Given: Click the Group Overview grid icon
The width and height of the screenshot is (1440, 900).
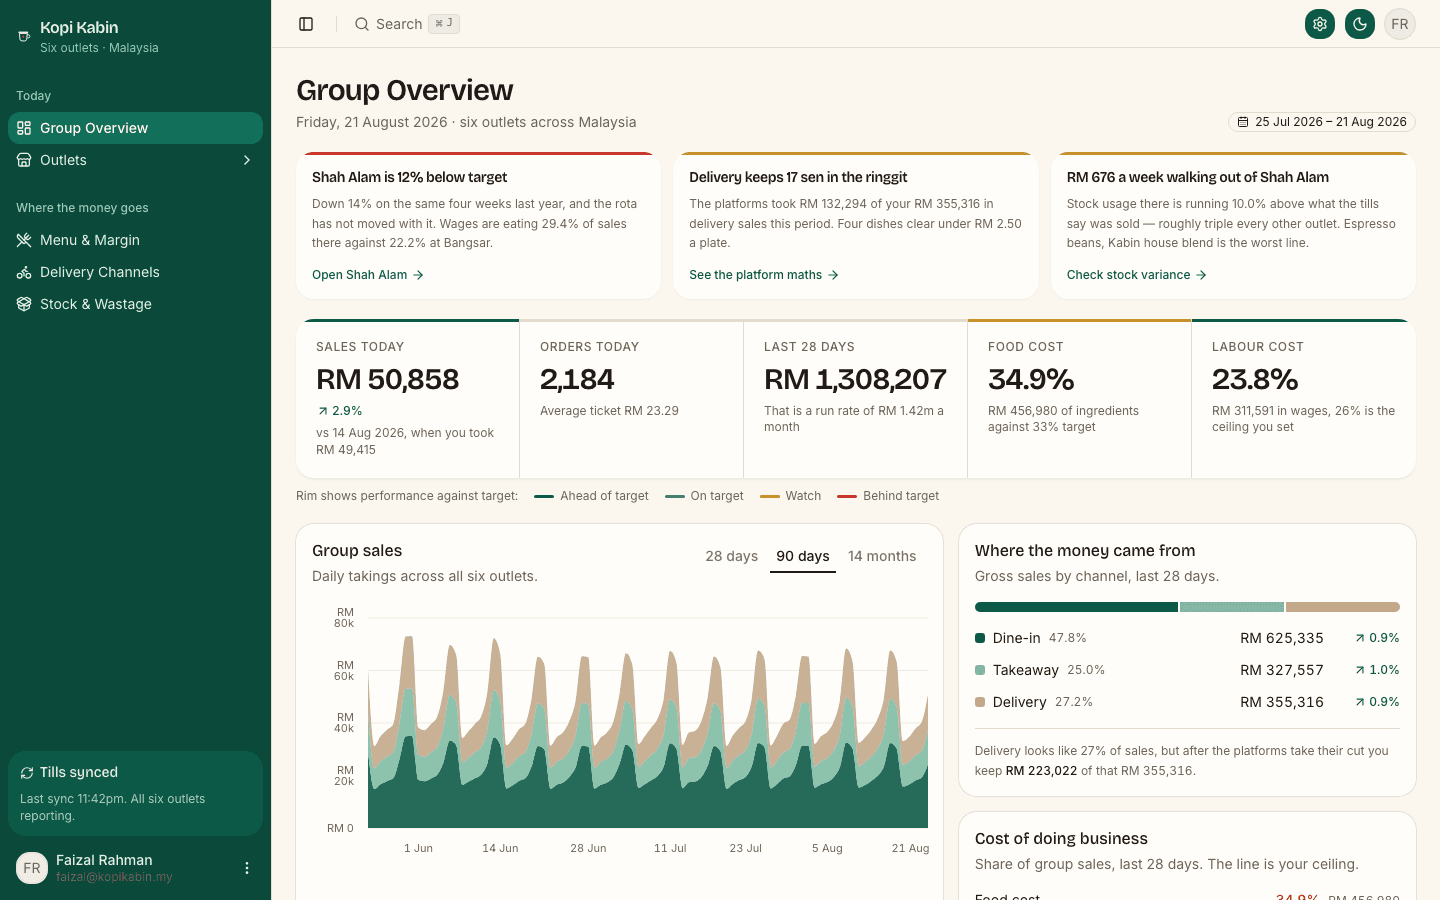Looking at the screenshot, I should coord(24,128).
